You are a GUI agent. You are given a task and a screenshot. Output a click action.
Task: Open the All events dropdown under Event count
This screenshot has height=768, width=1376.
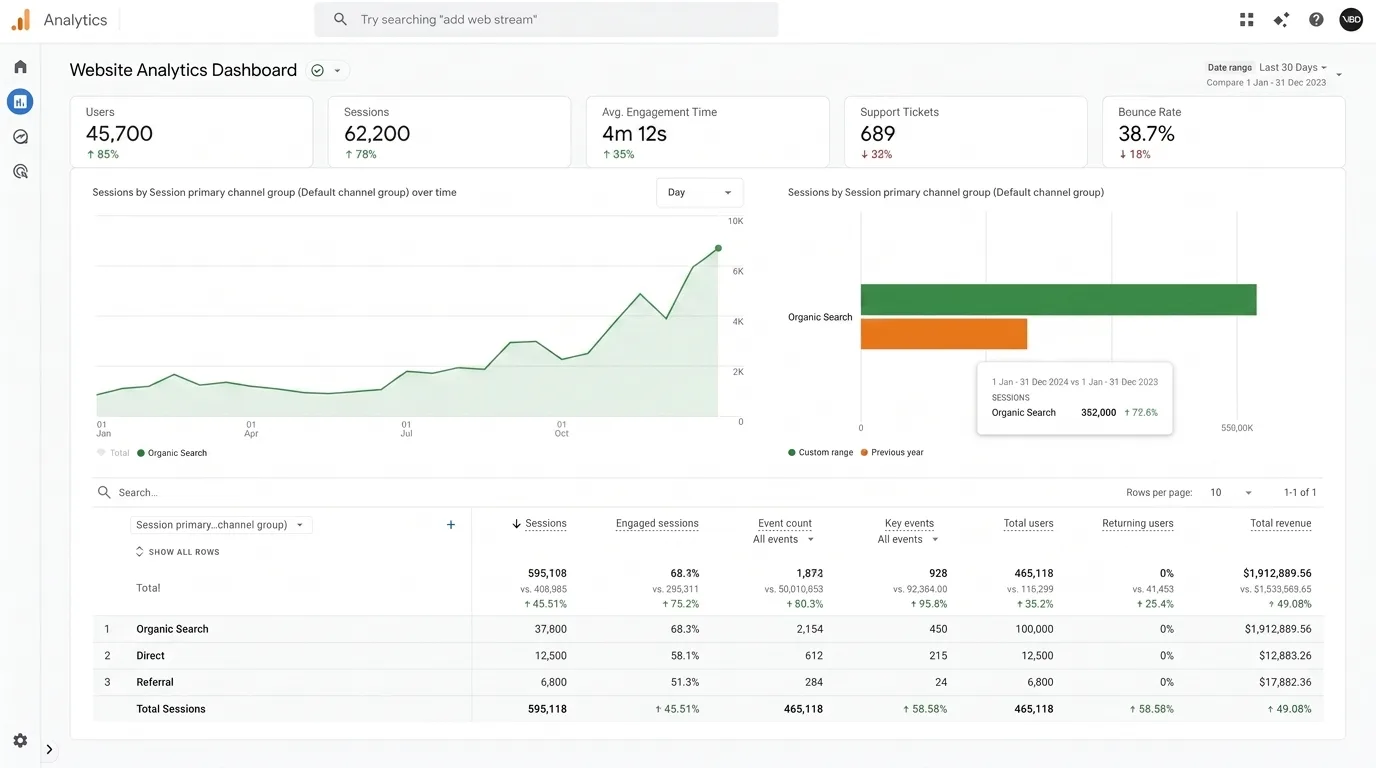point(784,540)
